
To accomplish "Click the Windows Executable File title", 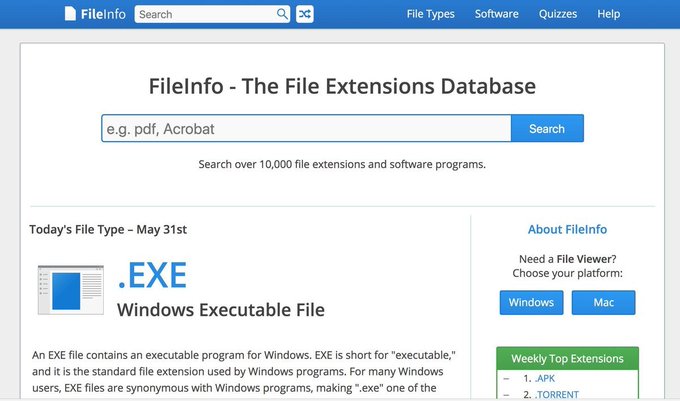I will click(x=220, y=310).
